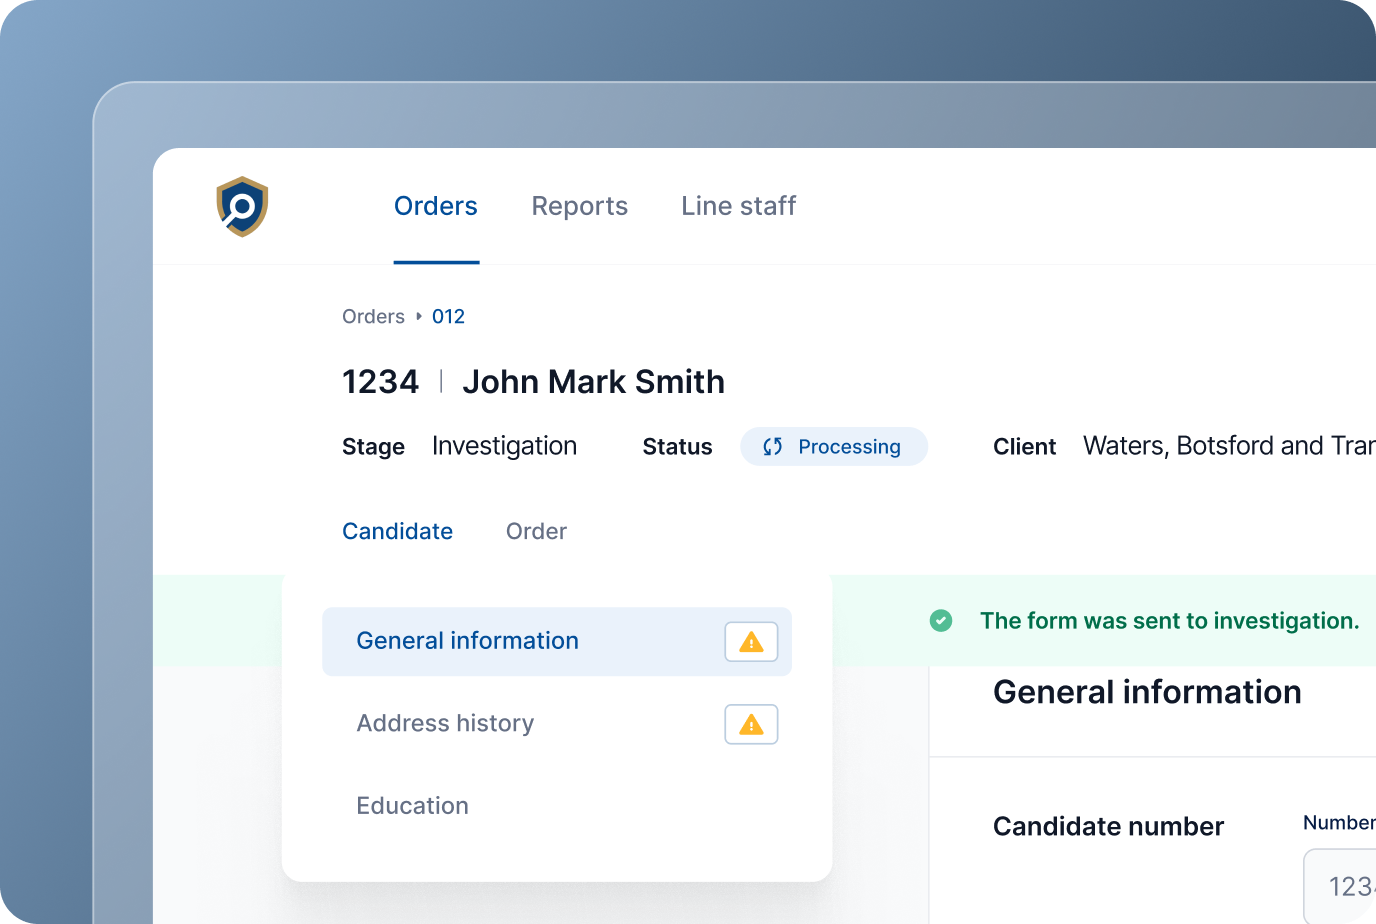Screen dimensions: 1376x924
Task: Click client name Waters, Botsford text
Action: point(1229,446)
